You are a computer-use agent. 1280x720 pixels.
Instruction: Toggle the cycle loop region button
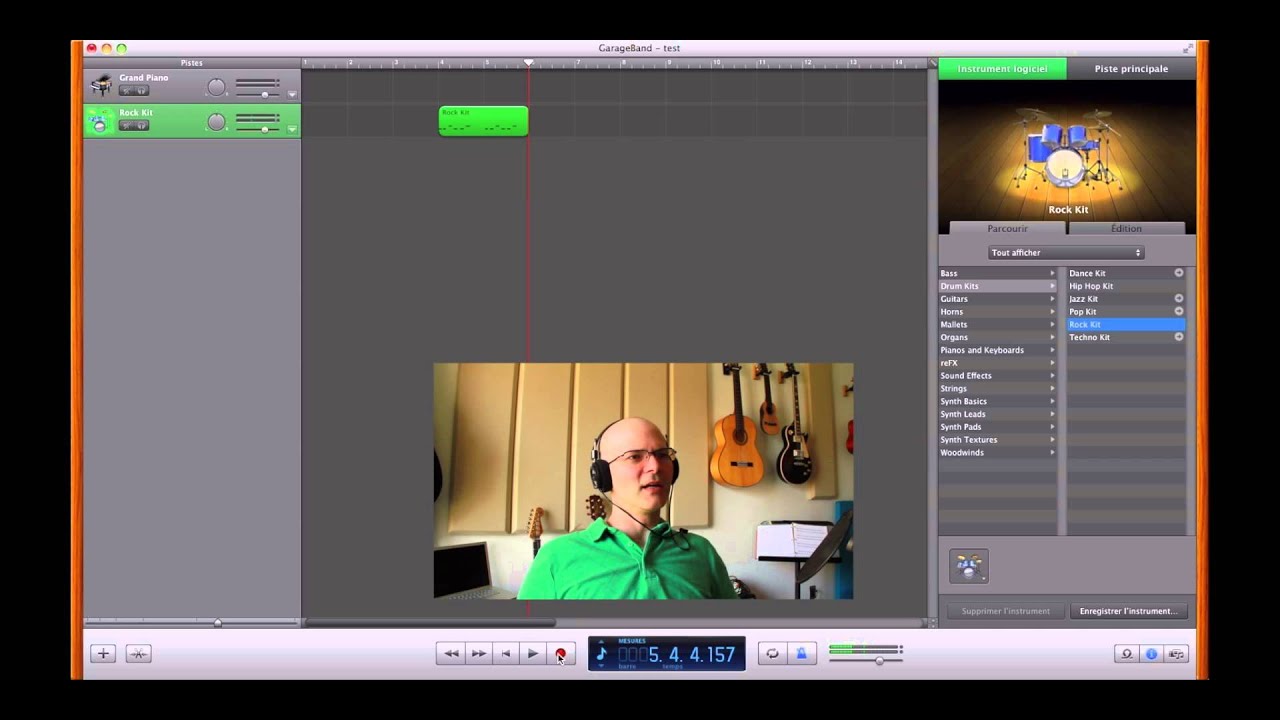tap(772, 653)
